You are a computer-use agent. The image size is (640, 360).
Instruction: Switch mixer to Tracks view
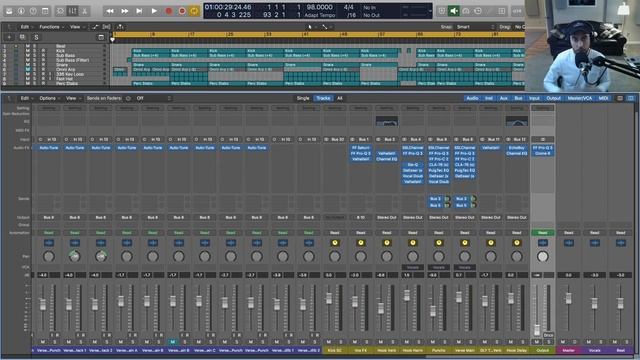point(323,98)
